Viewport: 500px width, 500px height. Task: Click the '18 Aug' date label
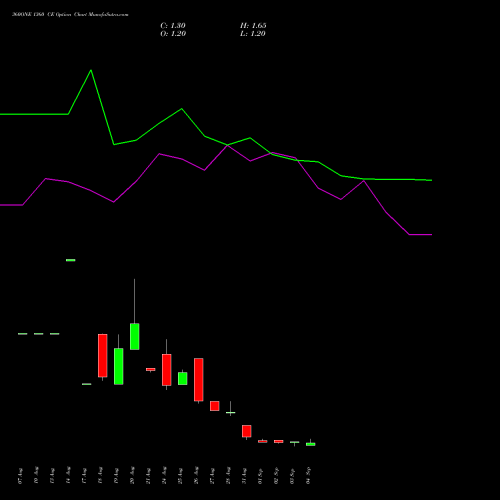[x=100, y=476]
